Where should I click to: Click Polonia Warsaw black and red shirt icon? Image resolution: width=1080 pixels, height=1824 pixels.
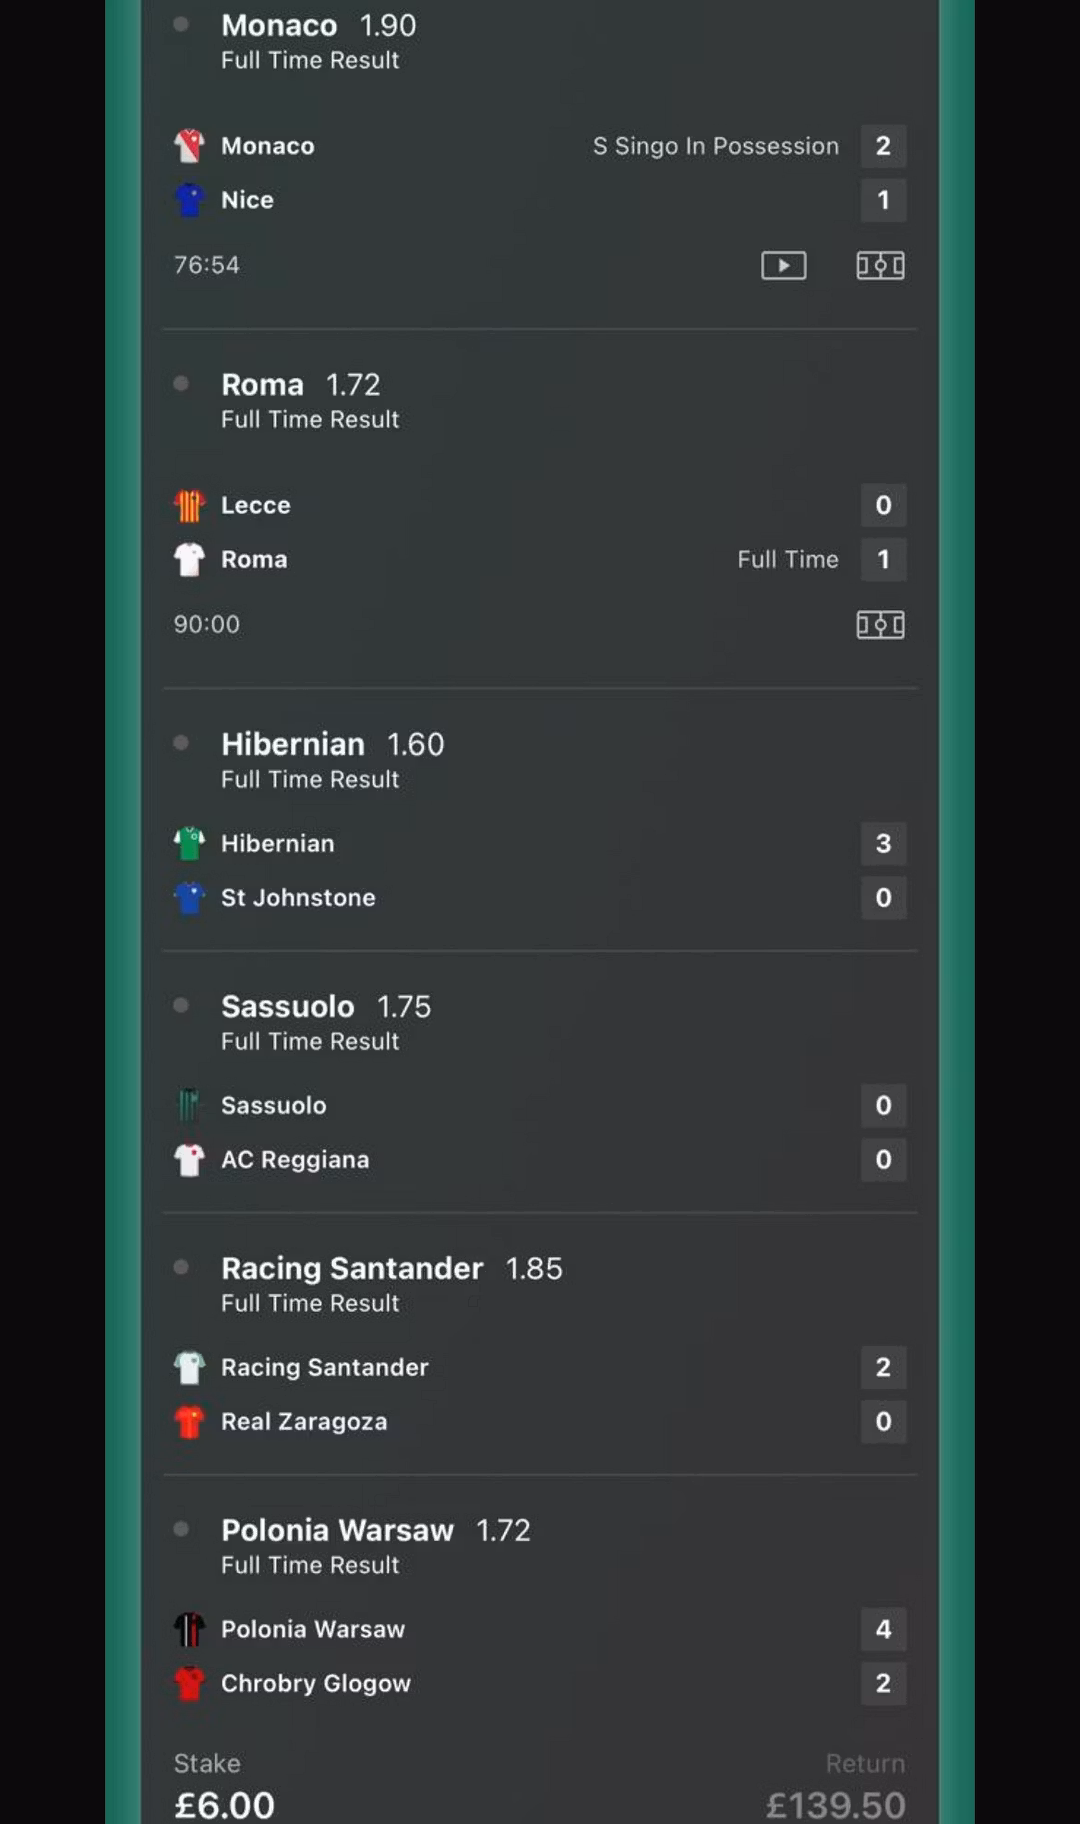point(189,1630)
